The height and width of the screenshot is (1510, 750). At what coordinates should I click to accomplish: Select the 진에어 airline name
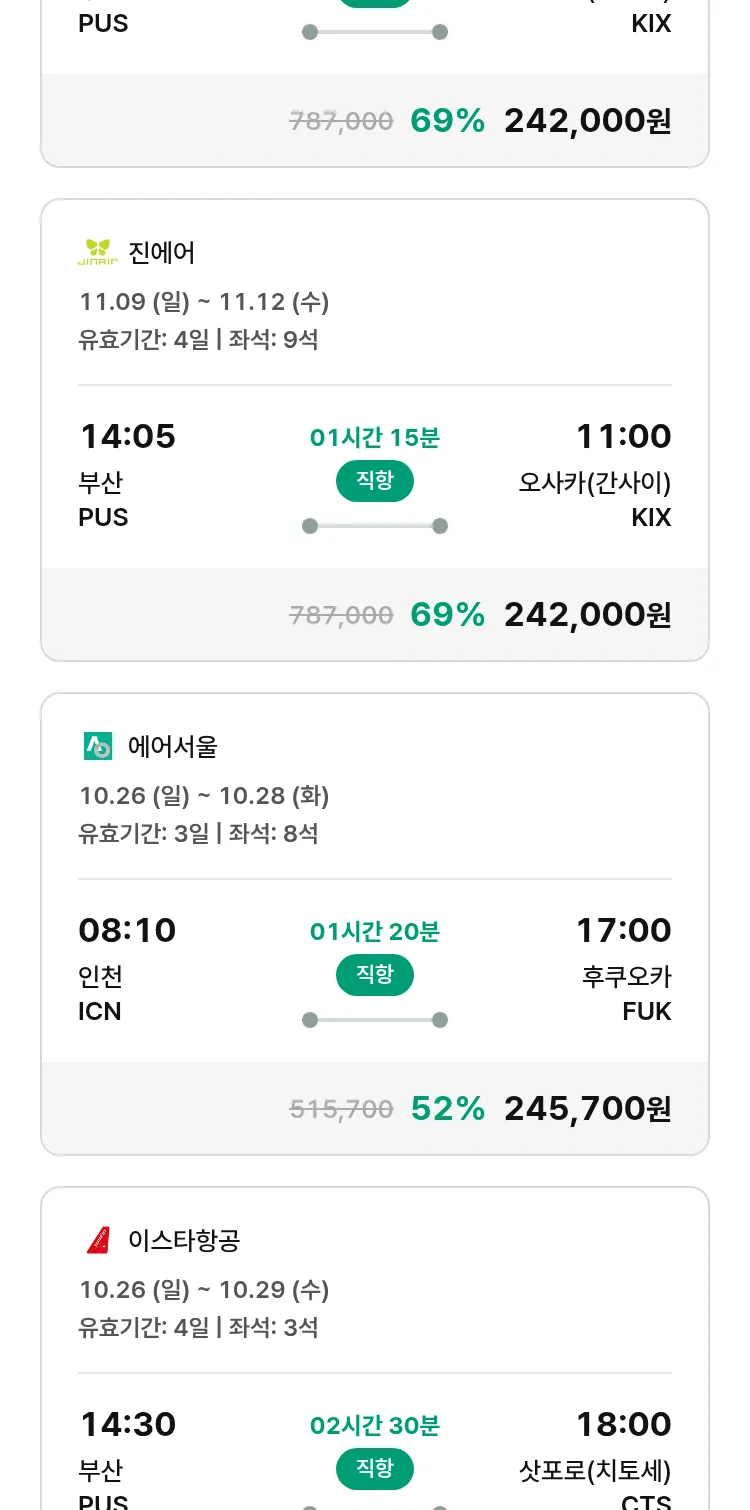point(162,253)
